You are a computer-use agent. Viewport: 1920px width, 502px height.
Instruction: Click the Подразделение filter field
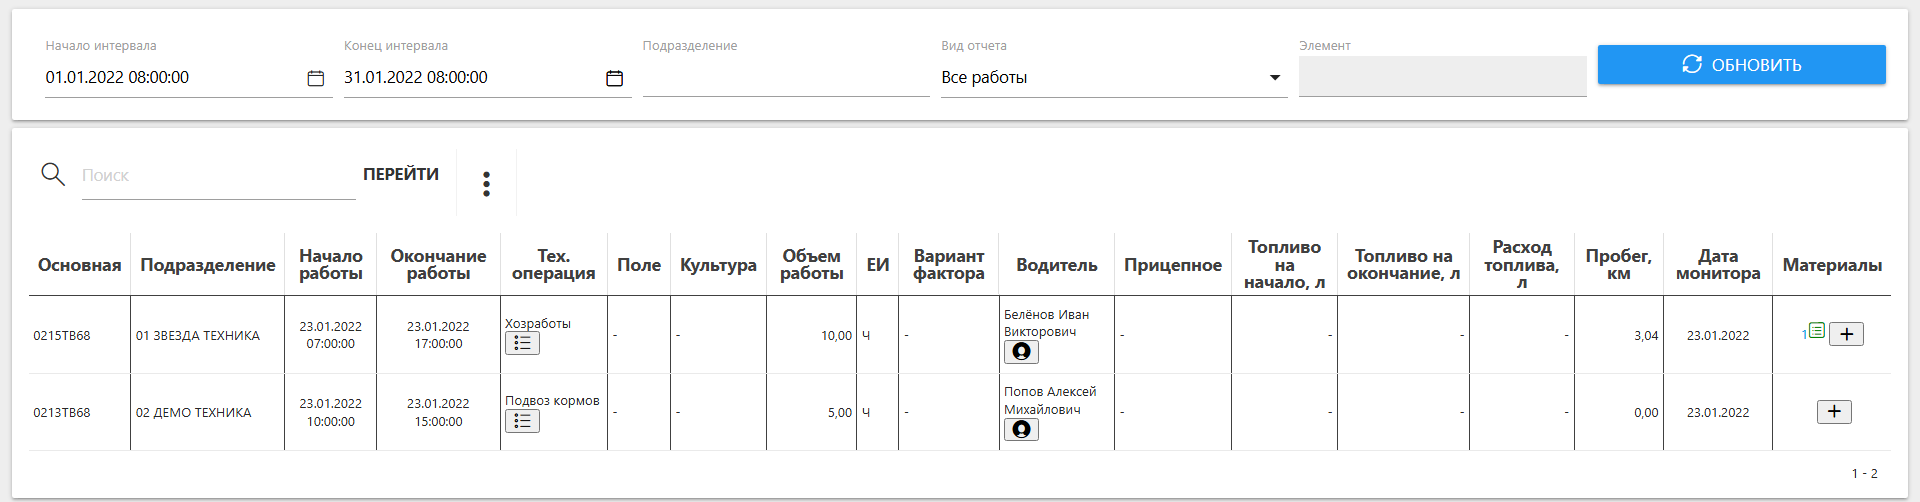click(785, 78)
